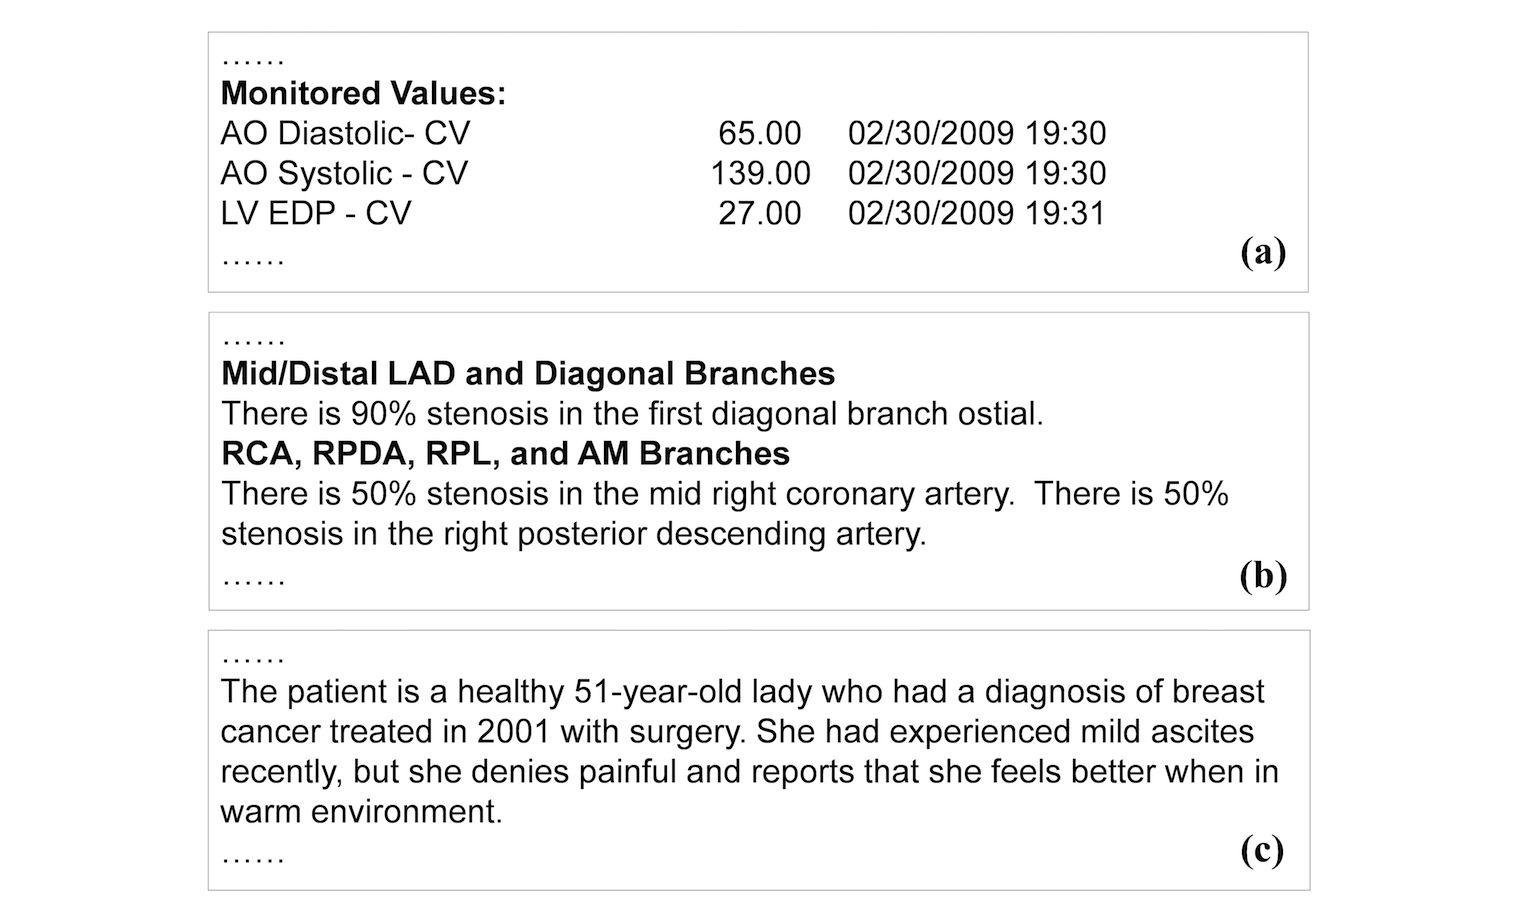Click the value 65.00
Image resolution: width=1515 pixels, height=918 pixels.
(759, 133)
